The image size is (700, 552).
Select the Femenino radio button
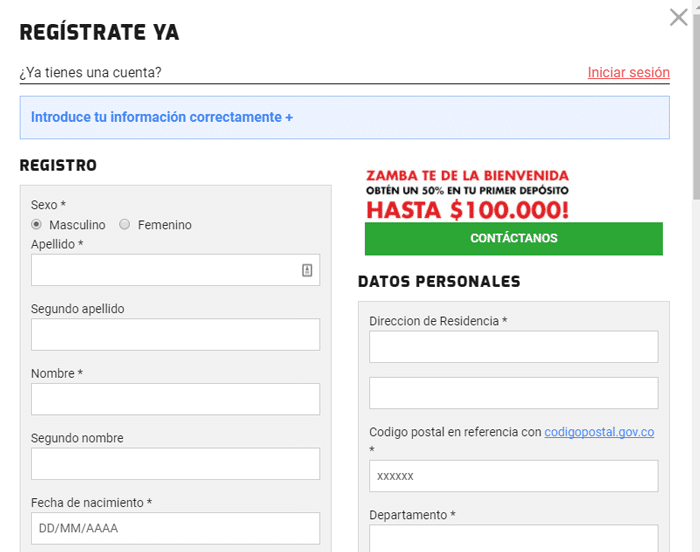(x=125, y=224)
